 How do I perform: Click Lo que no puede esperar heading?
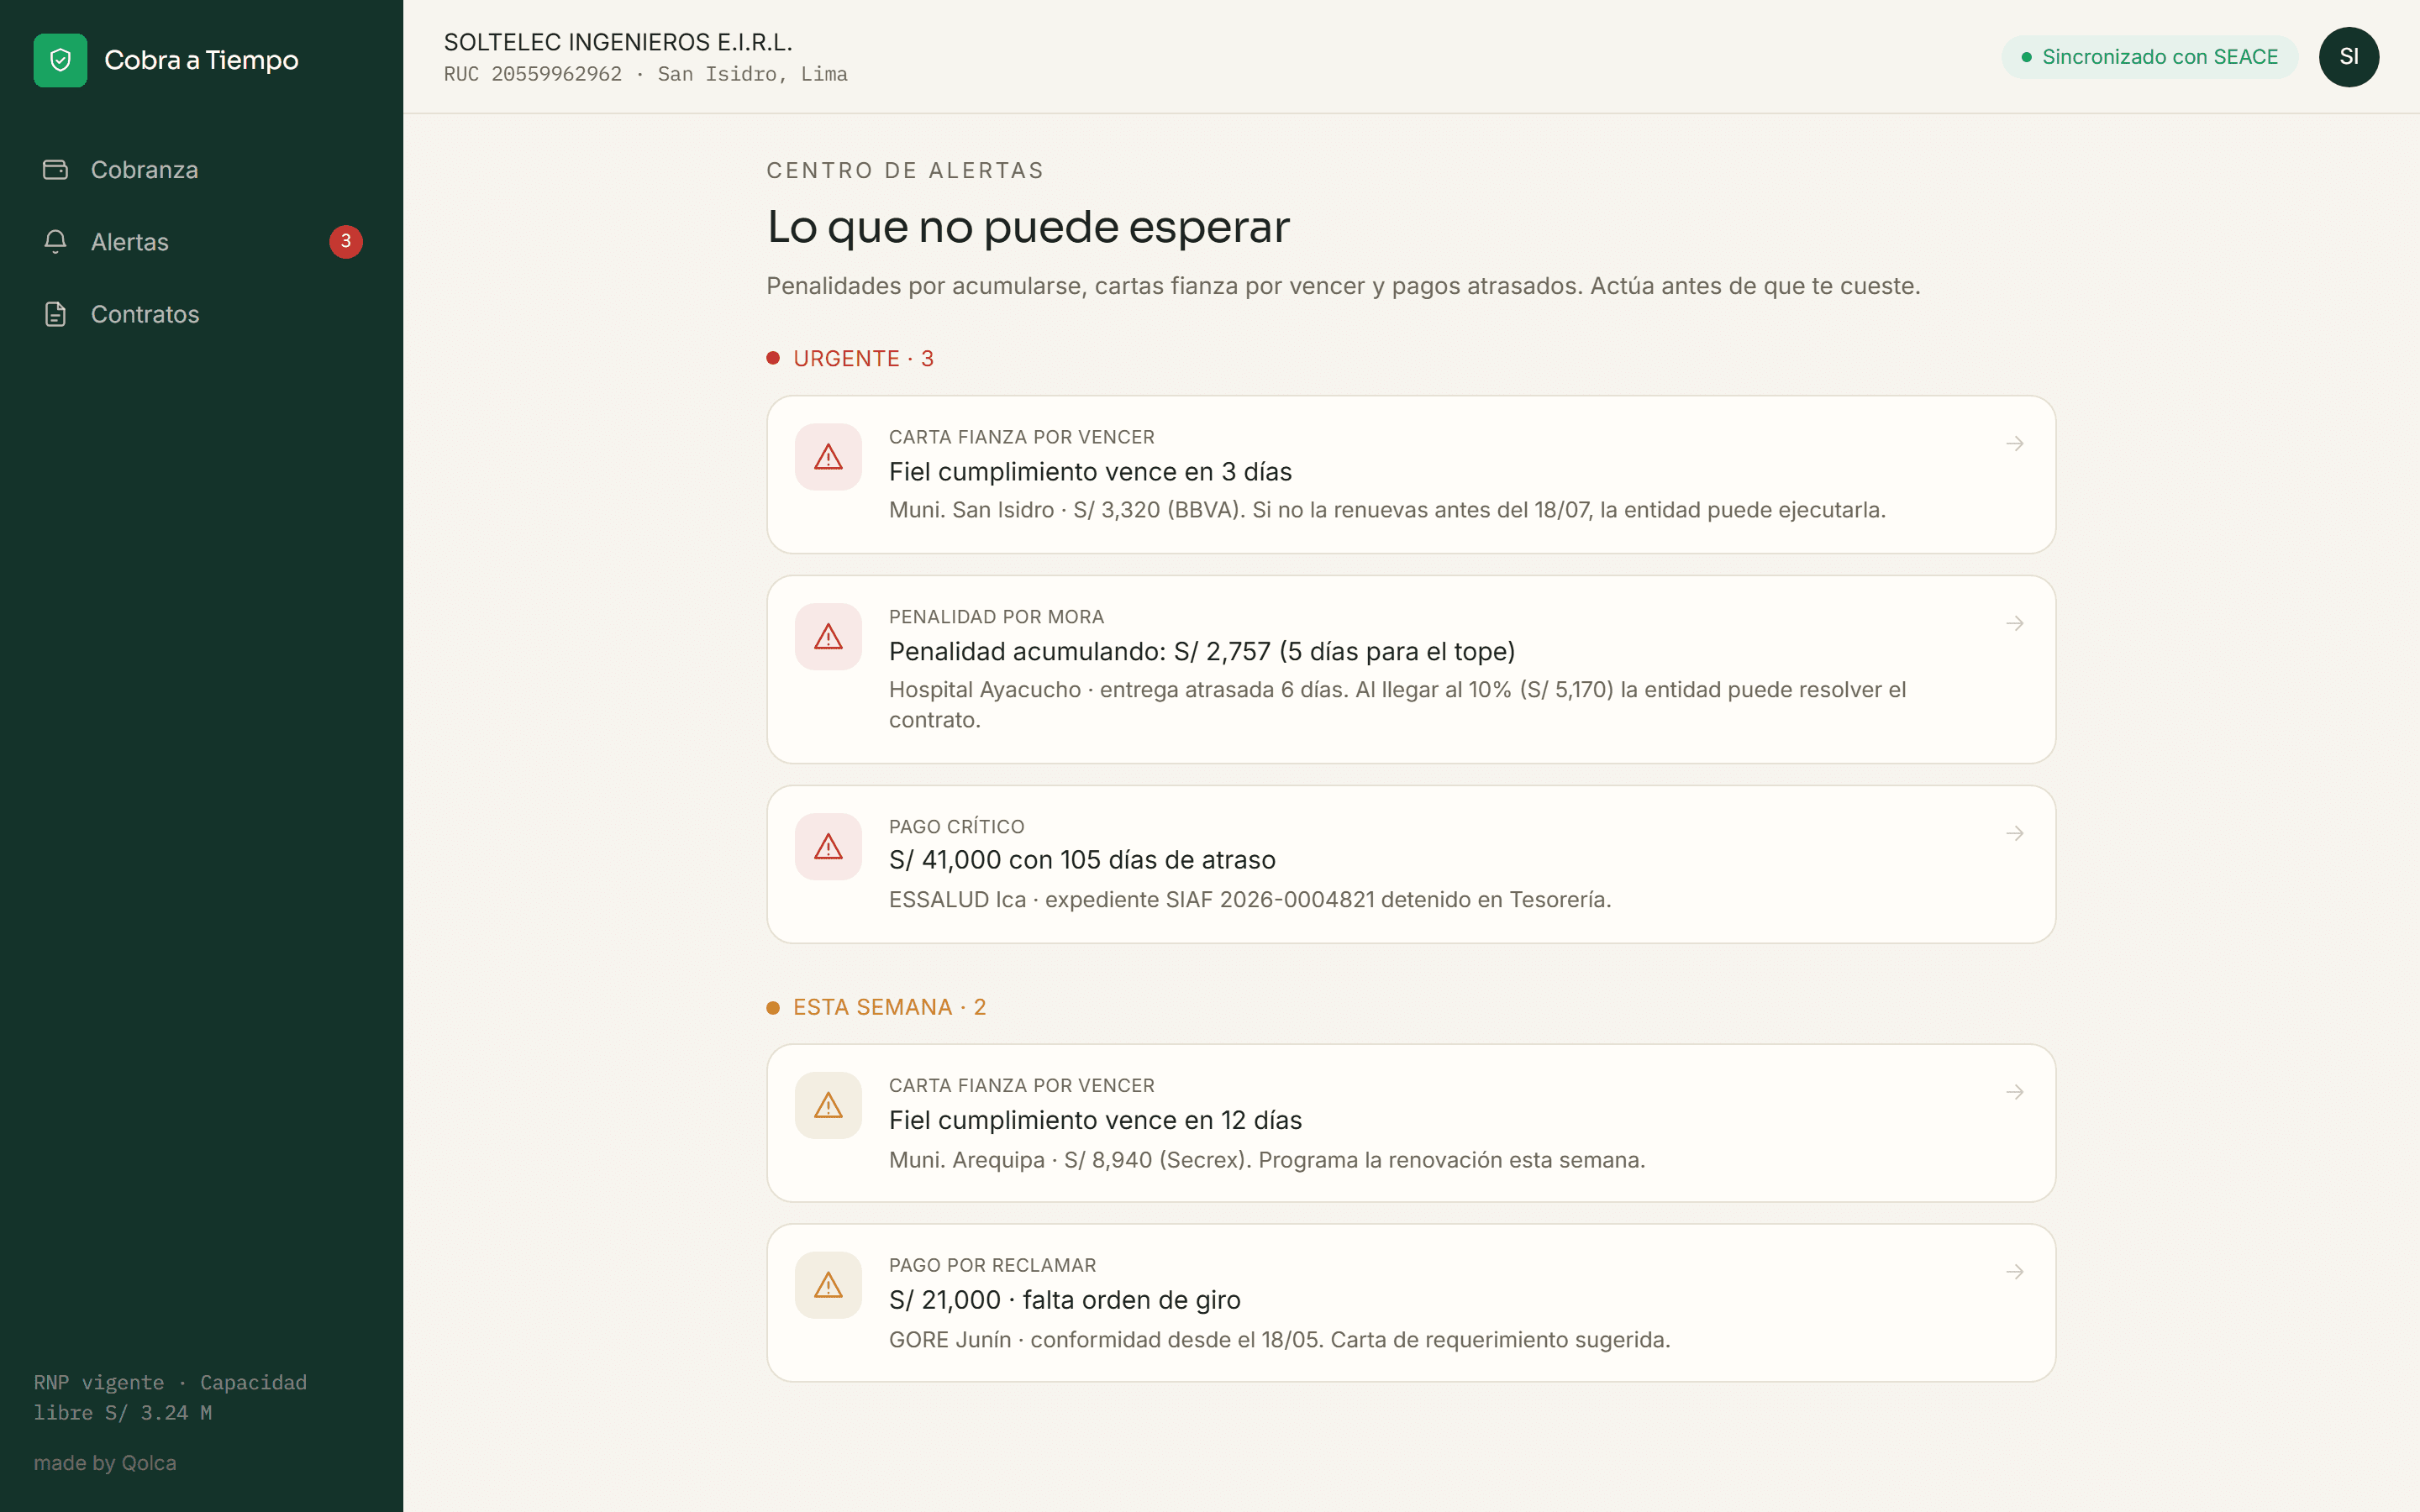tap(1028, 227)
